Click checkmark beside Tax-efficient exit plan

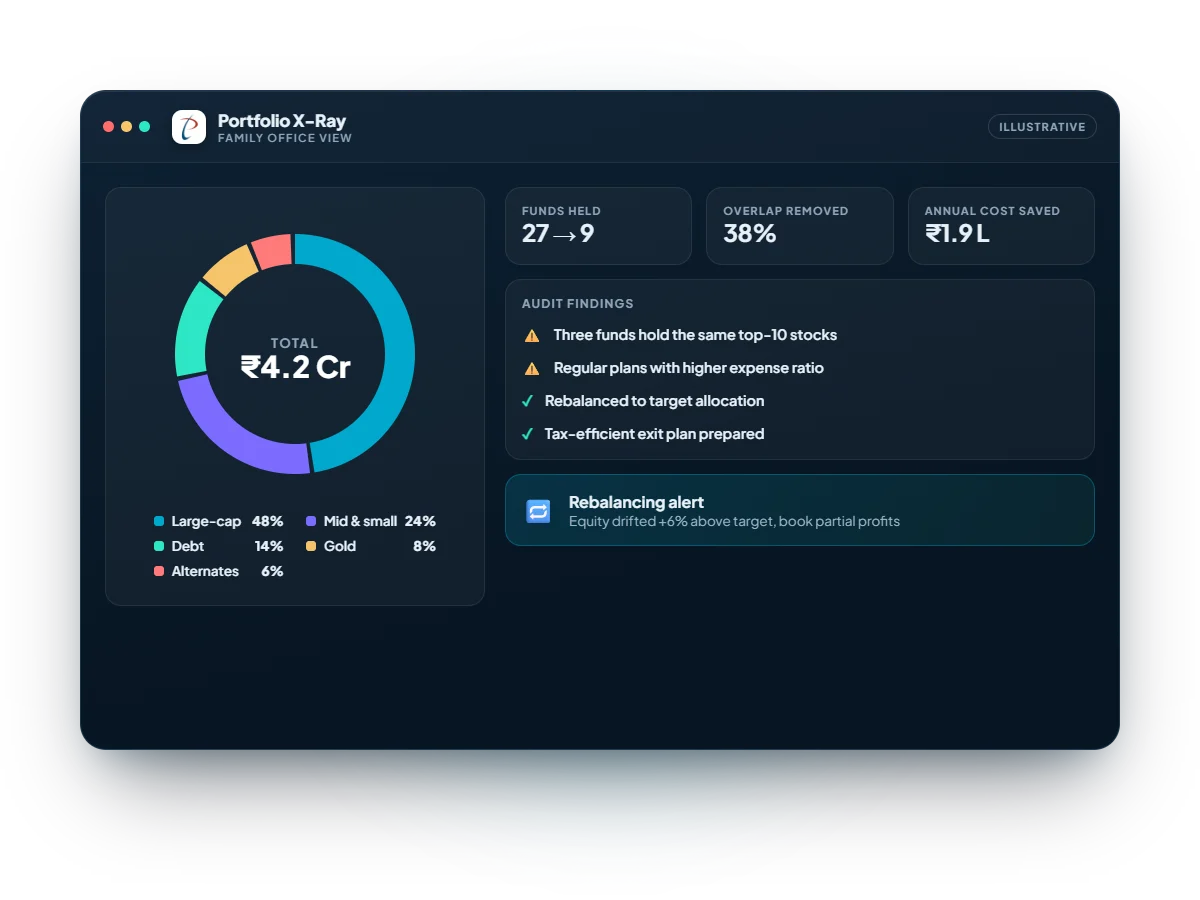pyautogui.click(x=528, y=434)
